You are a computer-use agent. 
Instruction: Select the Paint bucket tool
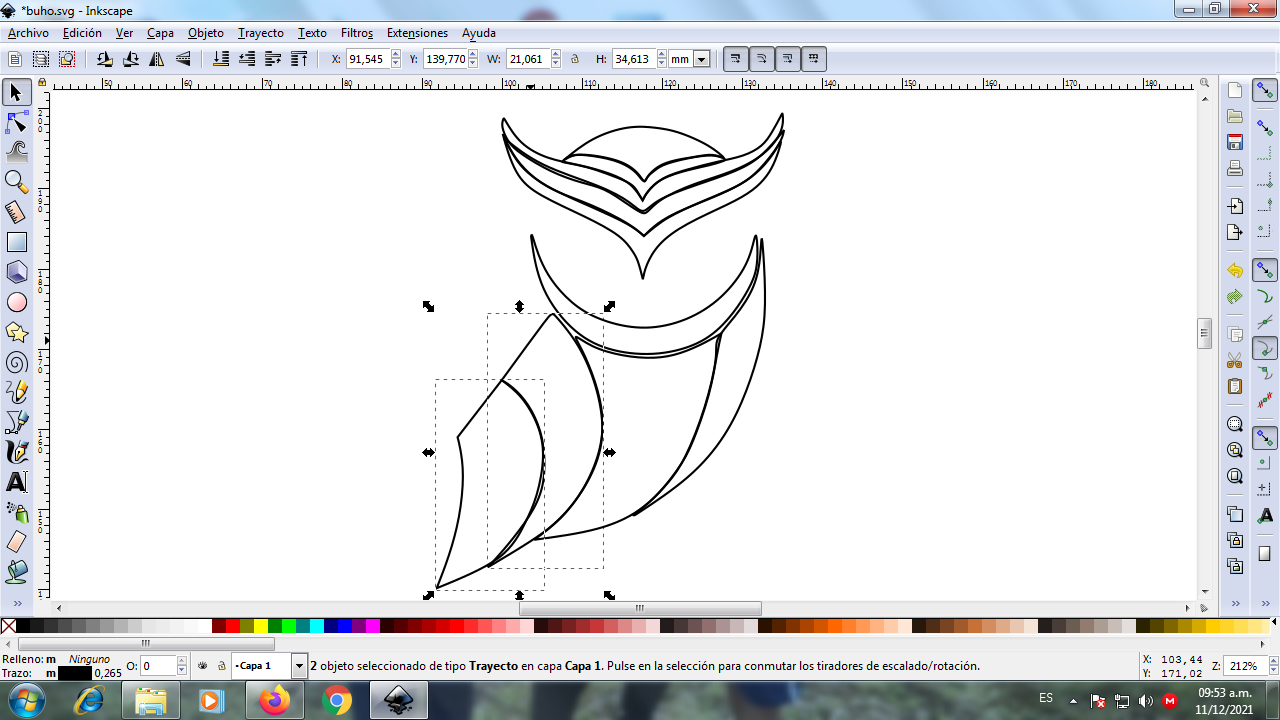pos(16,572)
